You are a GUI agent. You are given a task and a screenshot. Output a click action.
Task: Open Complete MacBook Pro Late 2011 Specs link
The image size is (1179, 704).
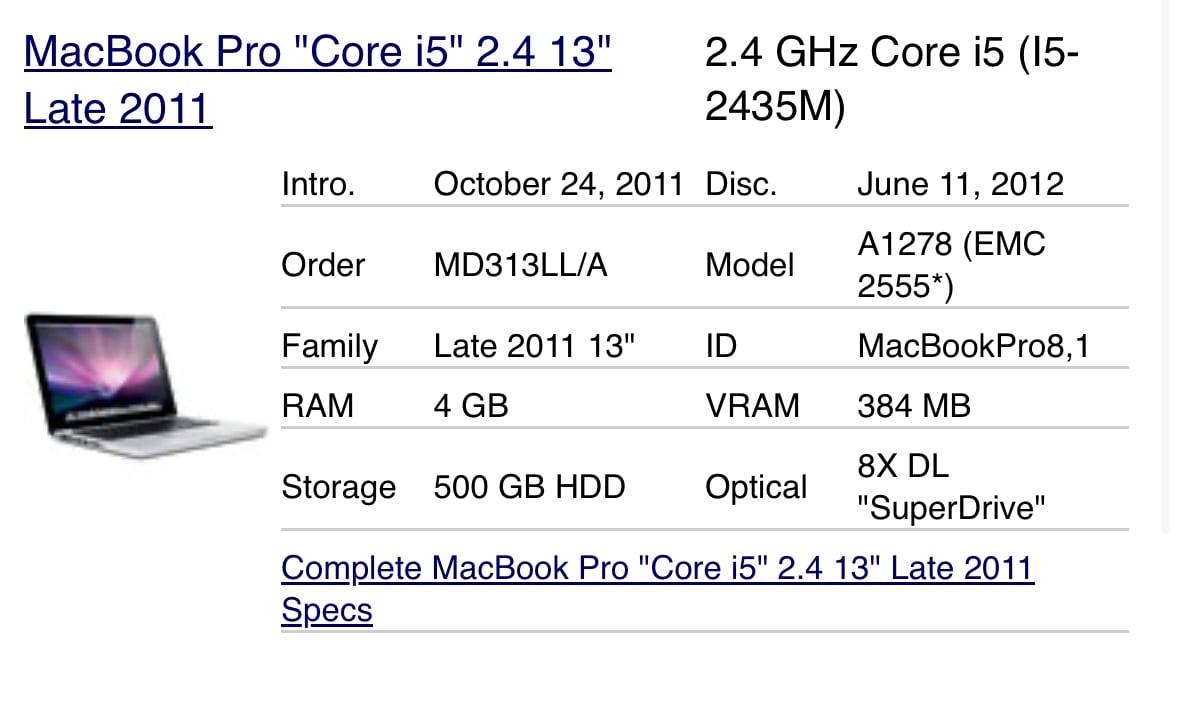point(657,589)
